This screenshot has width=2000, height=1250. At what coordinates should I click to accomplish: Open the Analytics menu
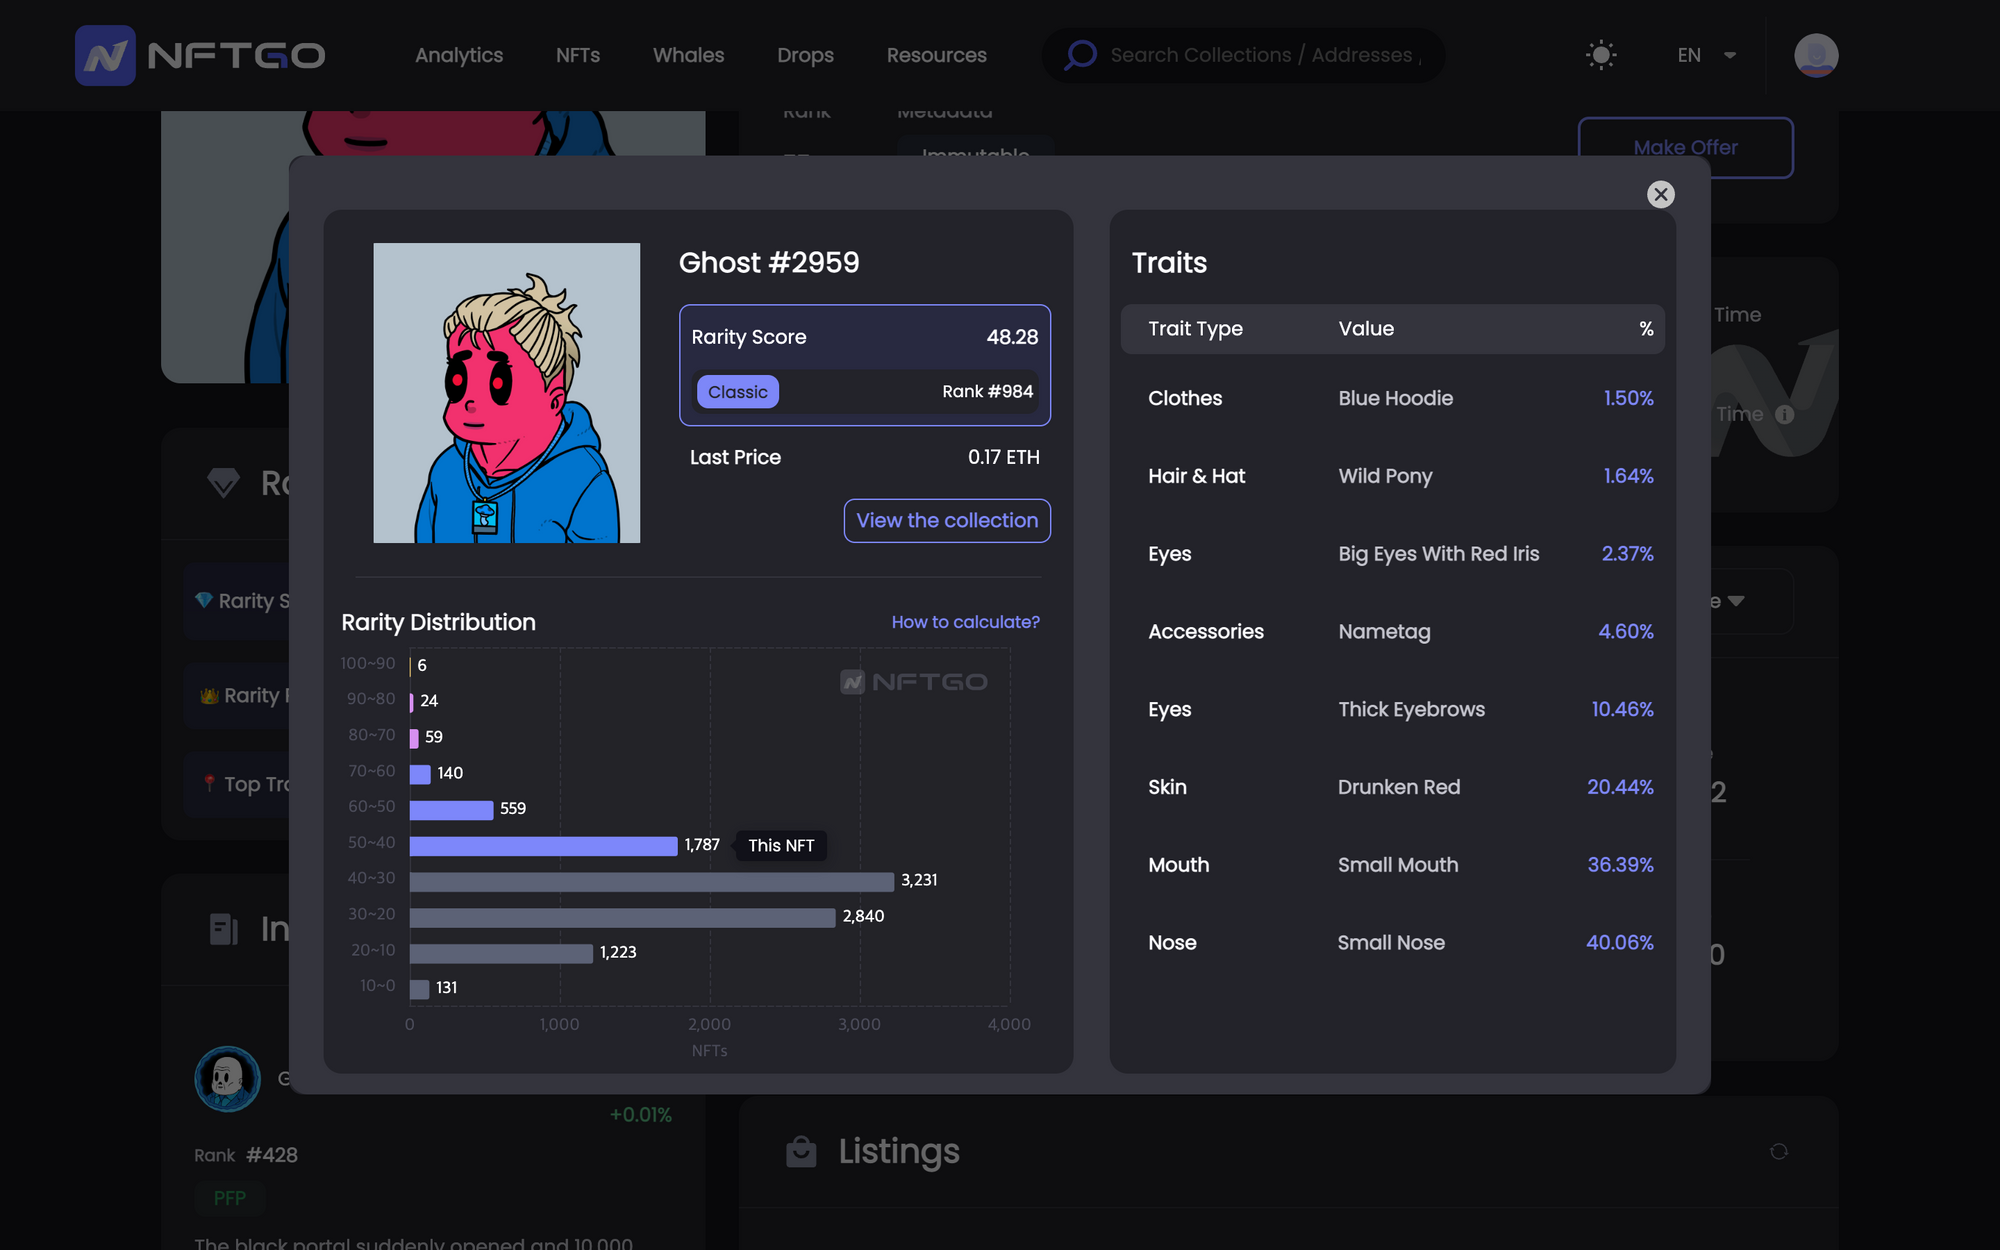[459, 55]
